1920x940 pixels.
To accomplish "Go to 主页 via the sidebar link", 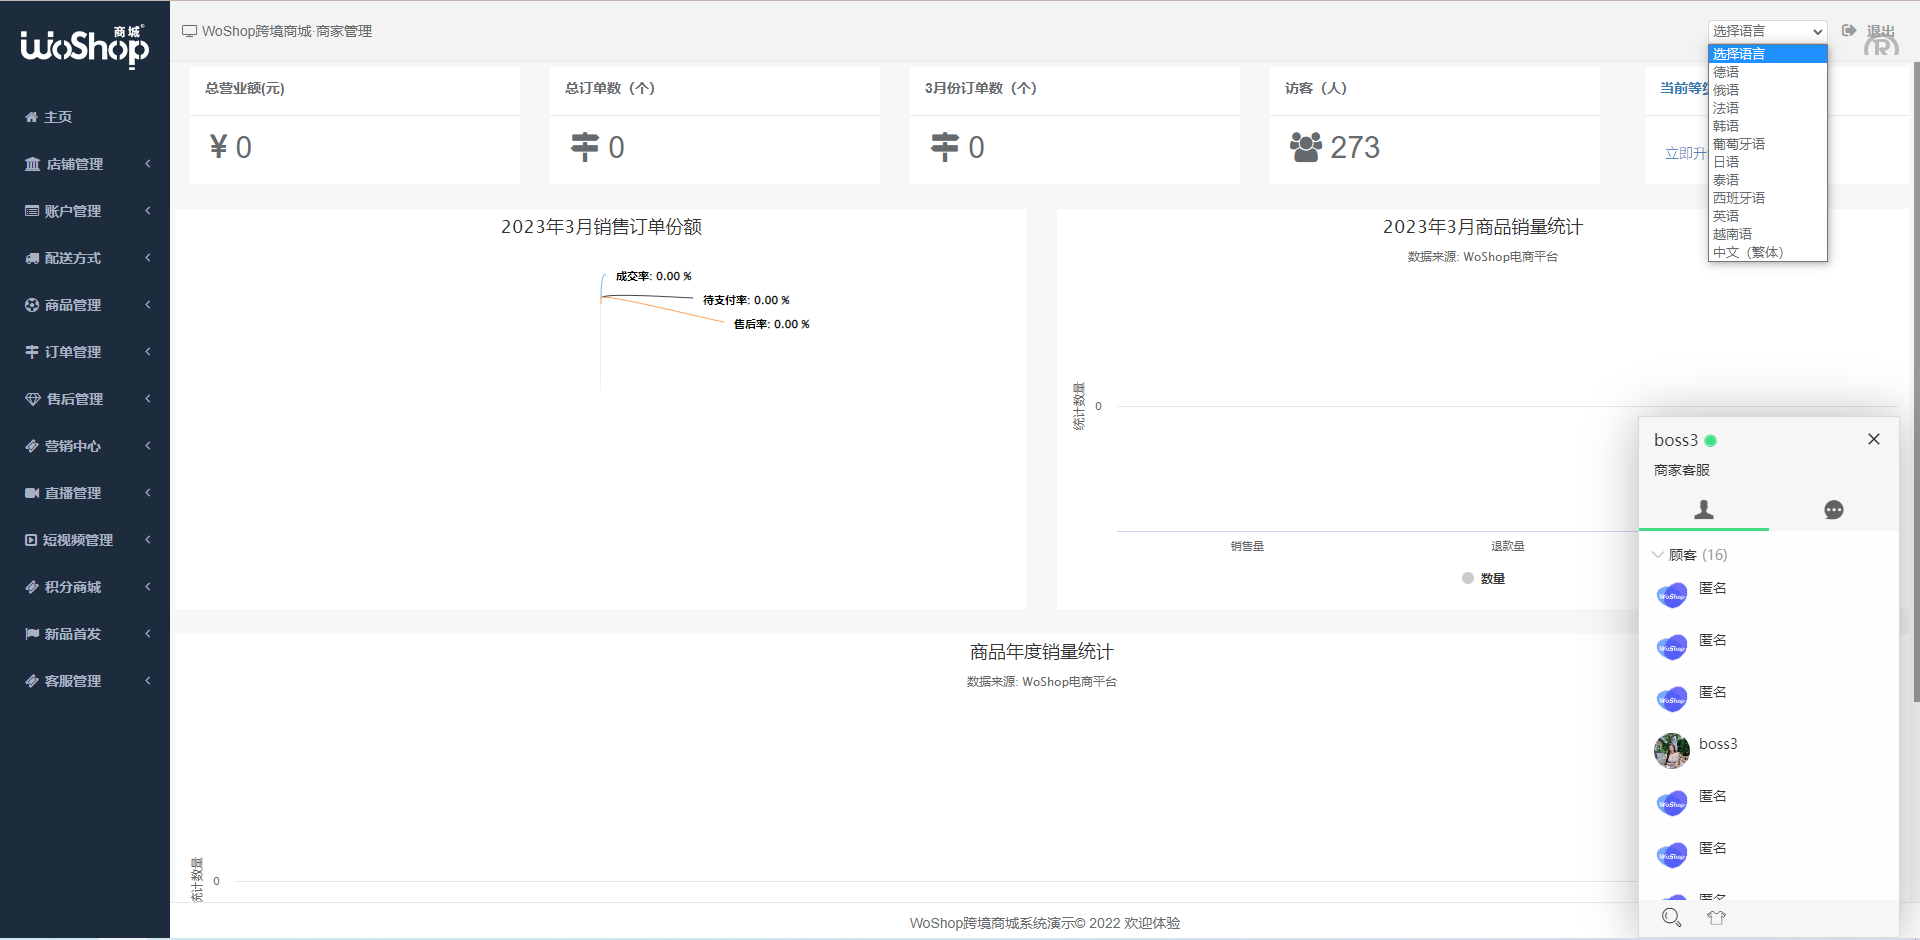I will click(x=57, y=117).
